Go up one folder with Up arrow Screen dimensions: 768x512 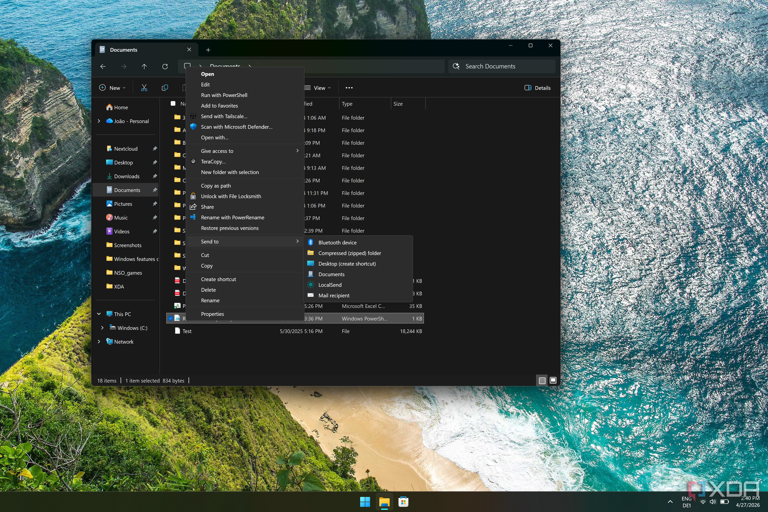(144, 66)
